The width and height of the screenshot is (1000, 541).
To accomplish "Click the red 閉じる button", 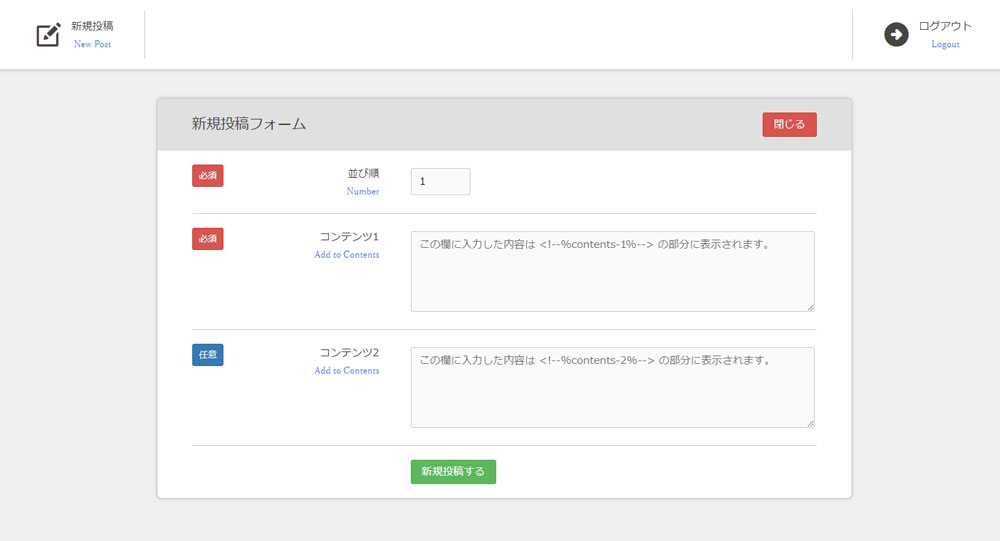I will 790,124.
